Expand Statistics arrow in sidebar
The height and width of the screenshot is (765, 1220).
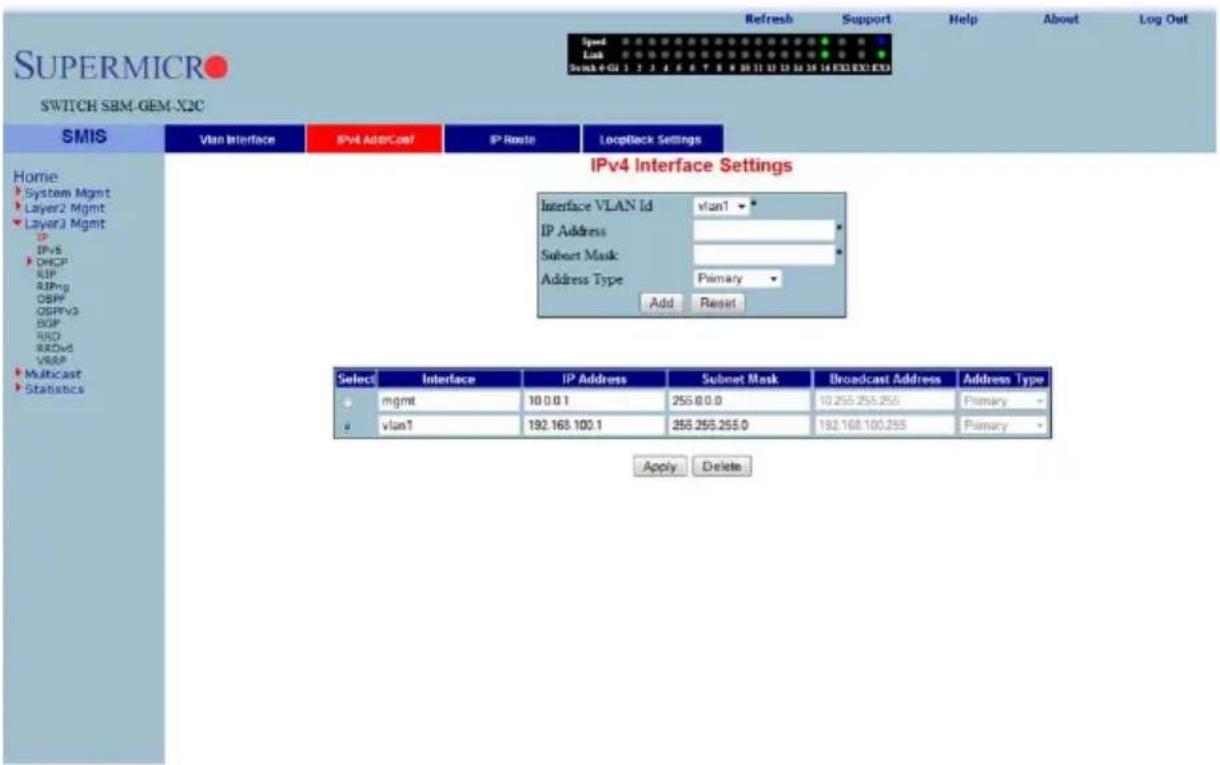click(18, 388)
